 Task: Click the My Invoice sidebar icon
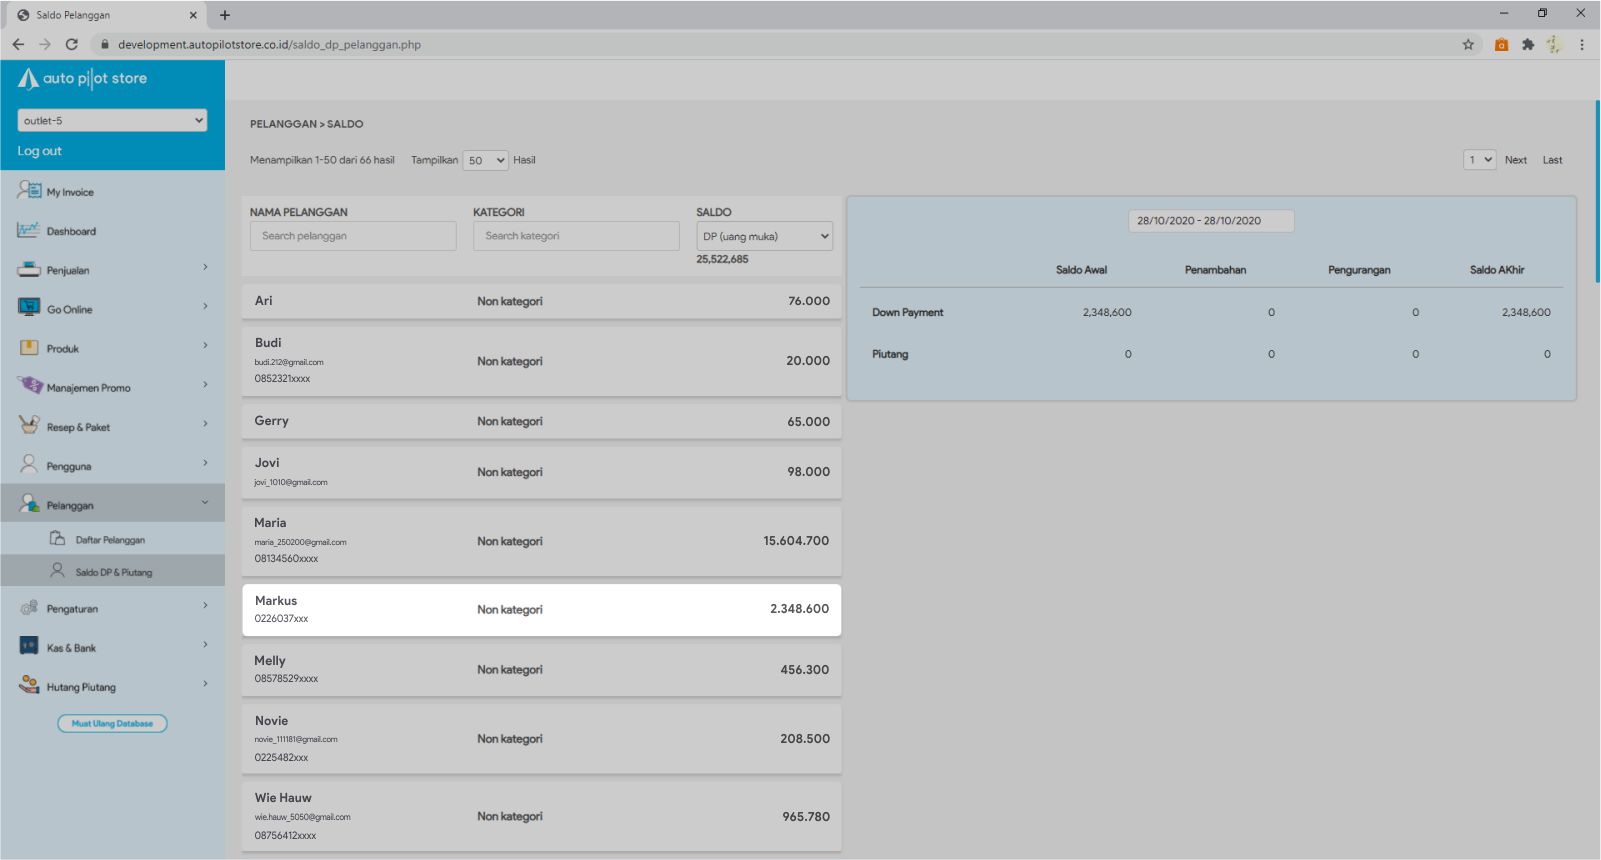[x=29, y=191]
